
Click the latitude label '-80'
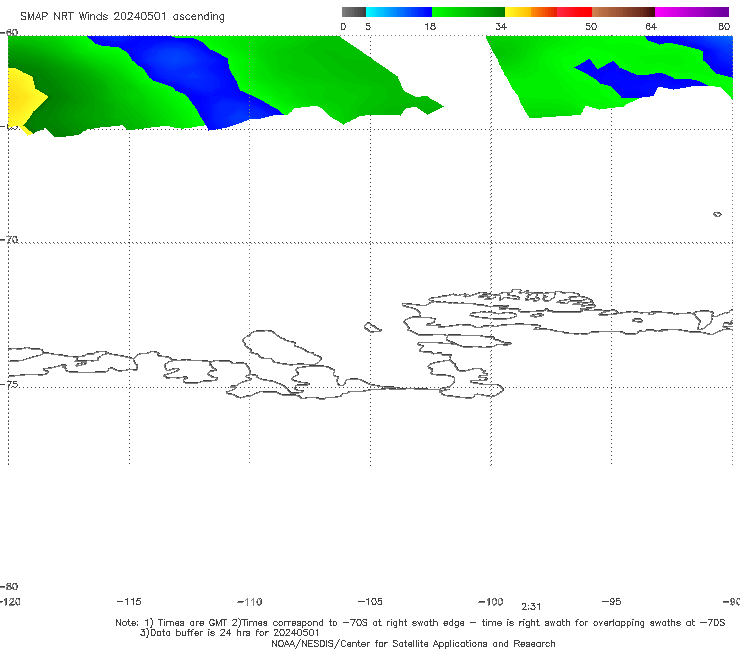pyautogui.click(x=9, y=586)
